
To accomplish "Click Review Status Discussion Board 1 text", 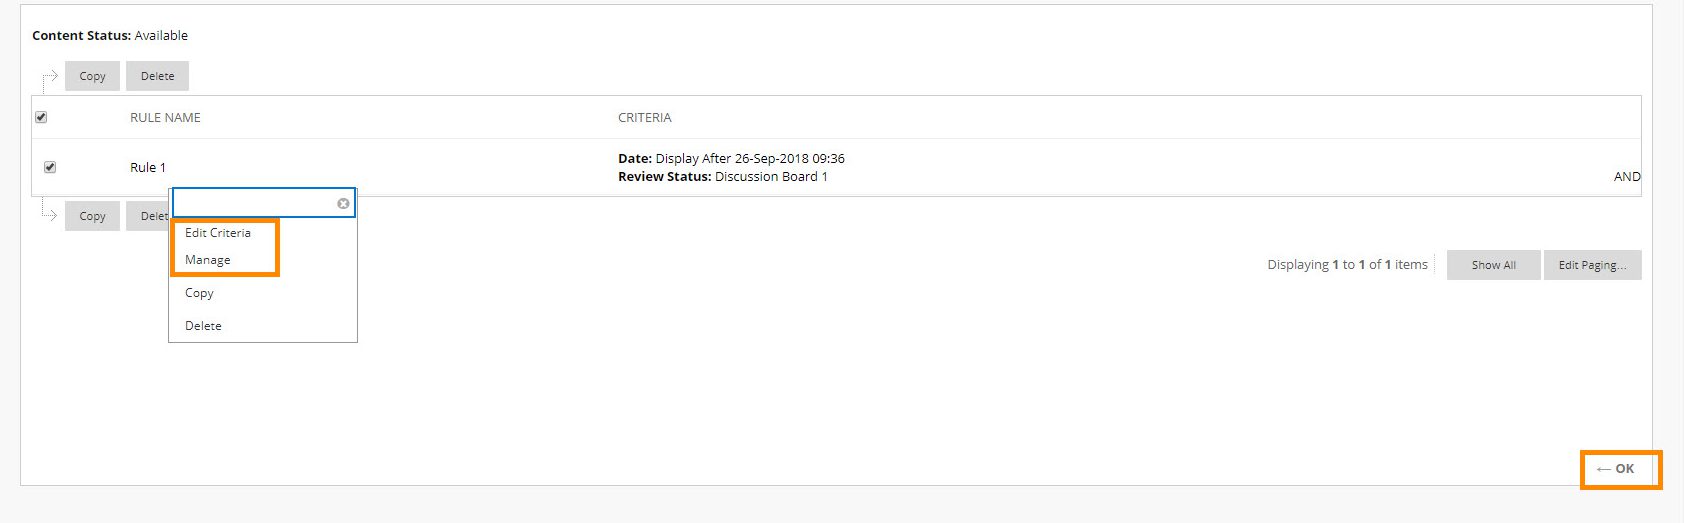I will click(723, 177).
